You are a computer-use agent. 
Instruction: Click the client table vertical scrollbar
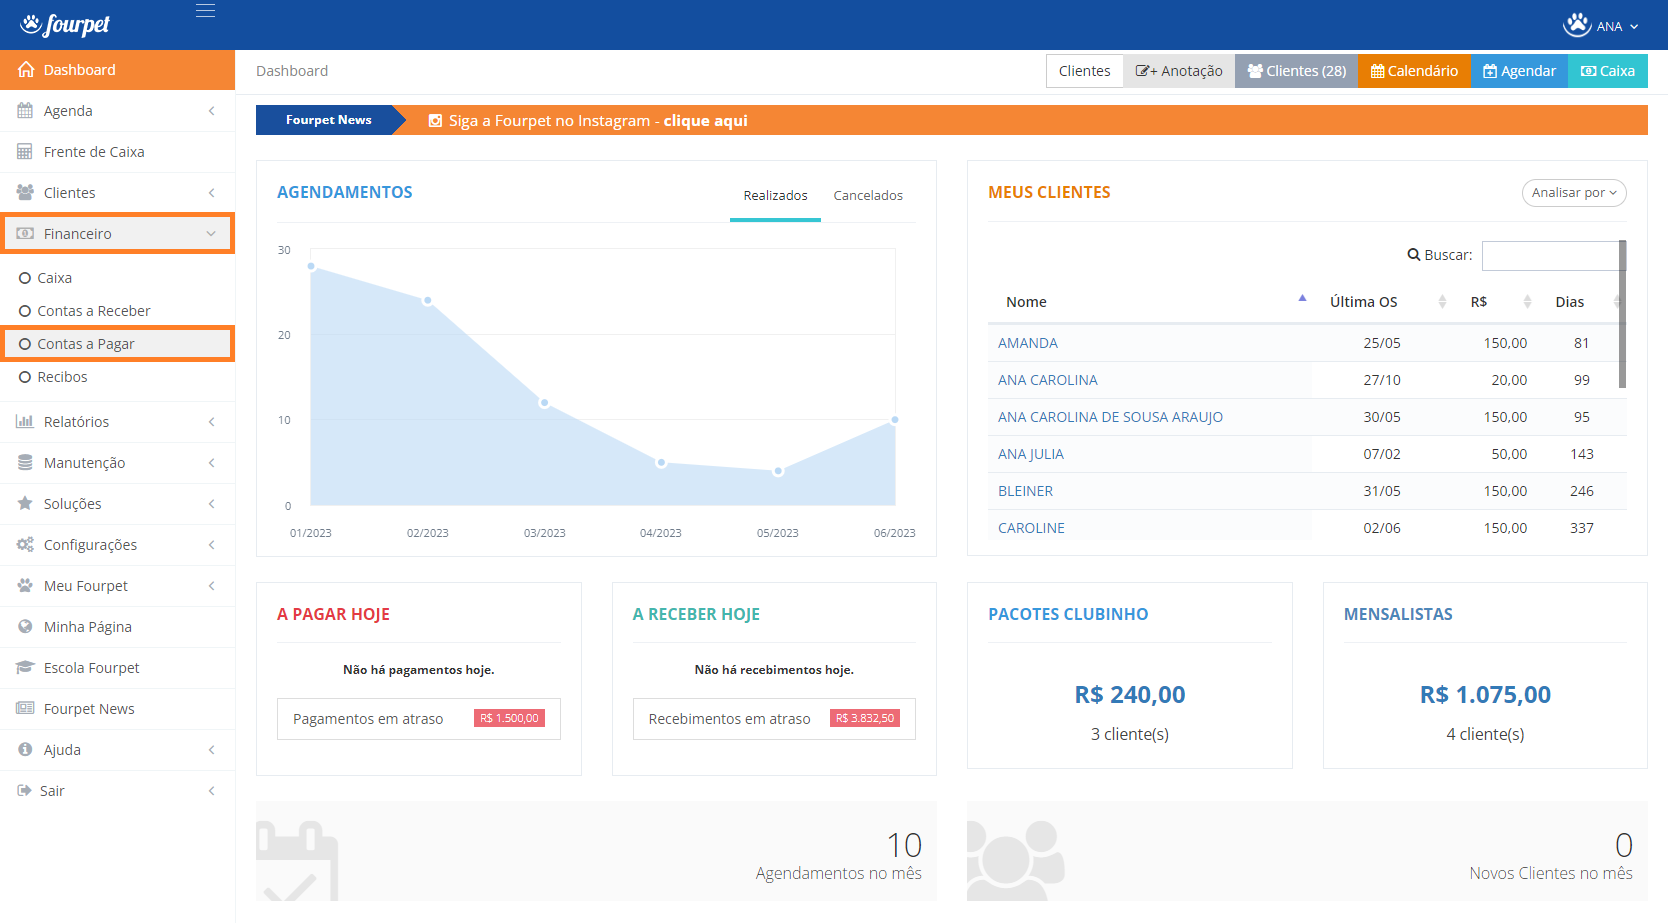tap(1622, 314)
